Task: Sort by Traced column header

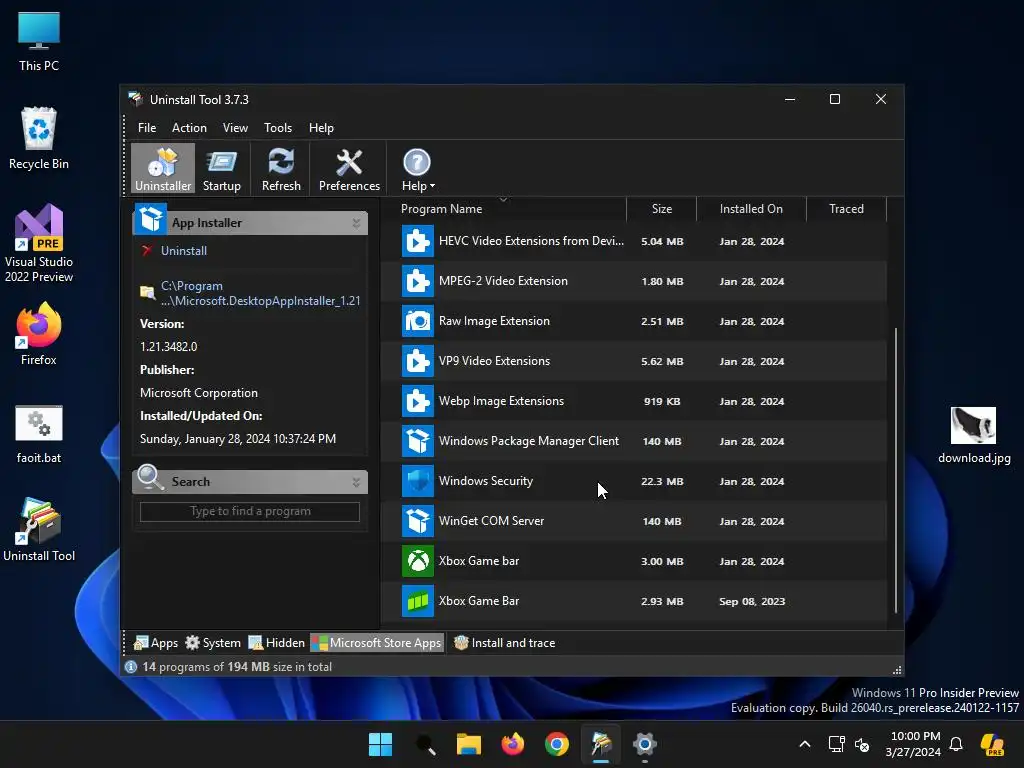Action: point(846,209)
